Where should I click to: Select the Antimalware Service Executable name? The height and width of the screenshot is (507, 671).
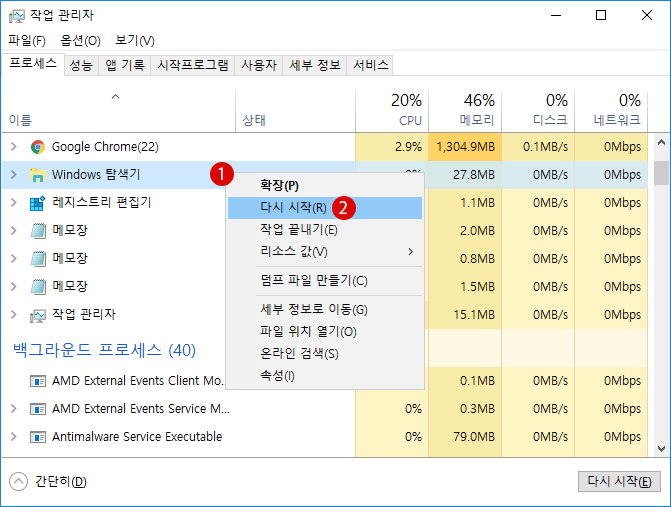point(137,437)
